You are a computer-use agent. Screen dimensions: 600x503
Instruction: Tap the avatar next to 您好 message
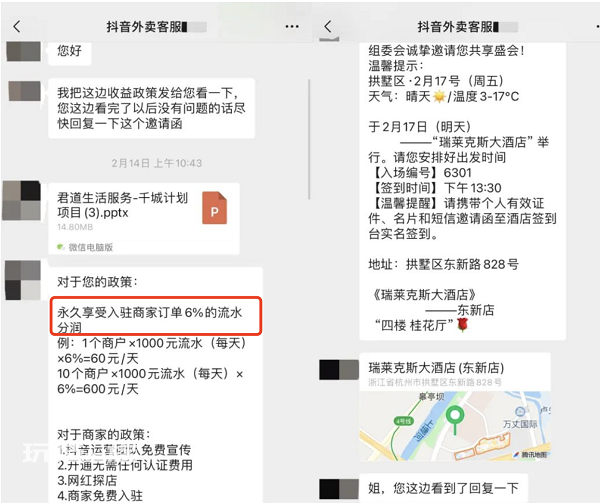pos(24,51)
